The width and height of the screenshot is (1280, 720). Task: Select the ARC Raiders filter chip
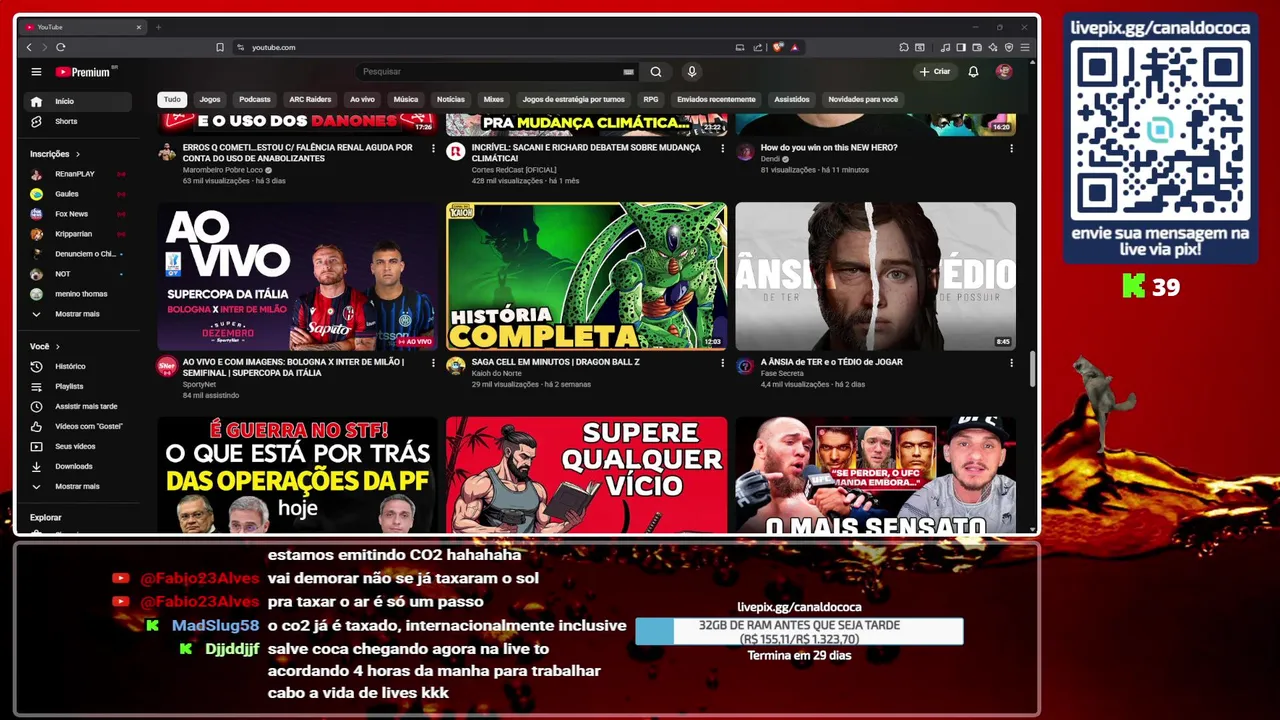pyautogui.click(x=310, y=99)
